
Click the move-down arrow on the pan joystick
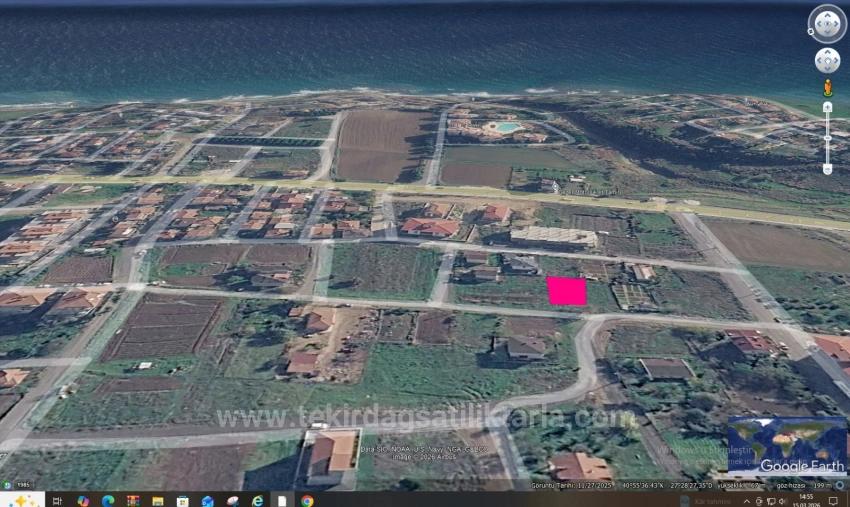coord(827,69)
